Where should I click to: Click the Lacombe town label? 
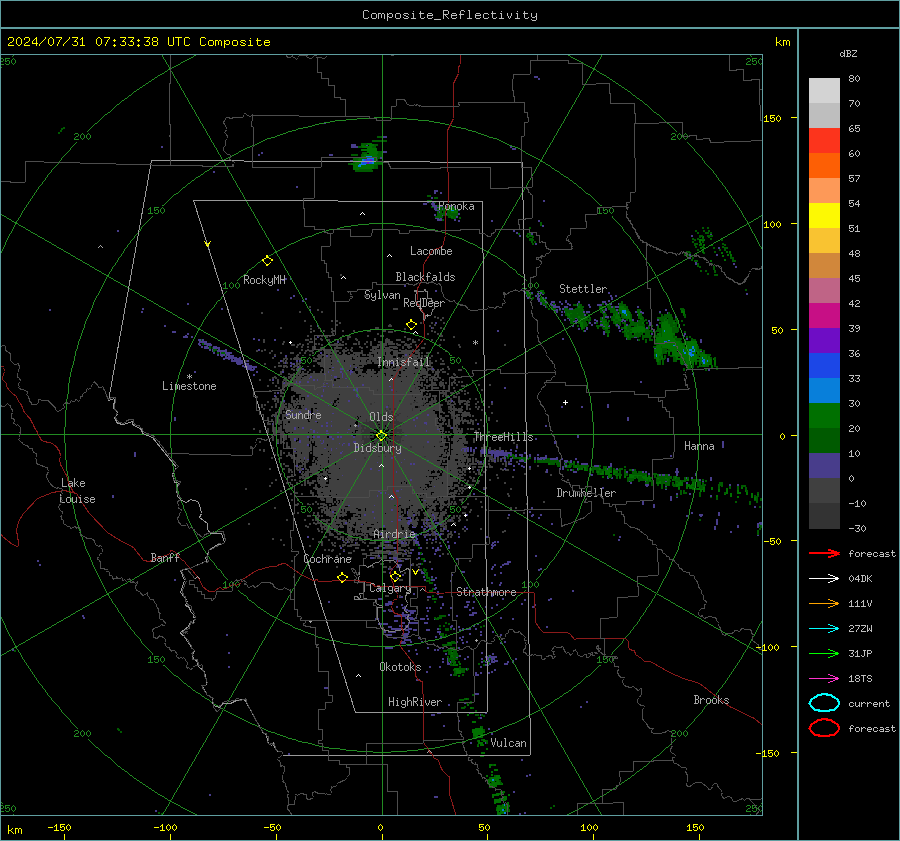[x=431, y=251]
